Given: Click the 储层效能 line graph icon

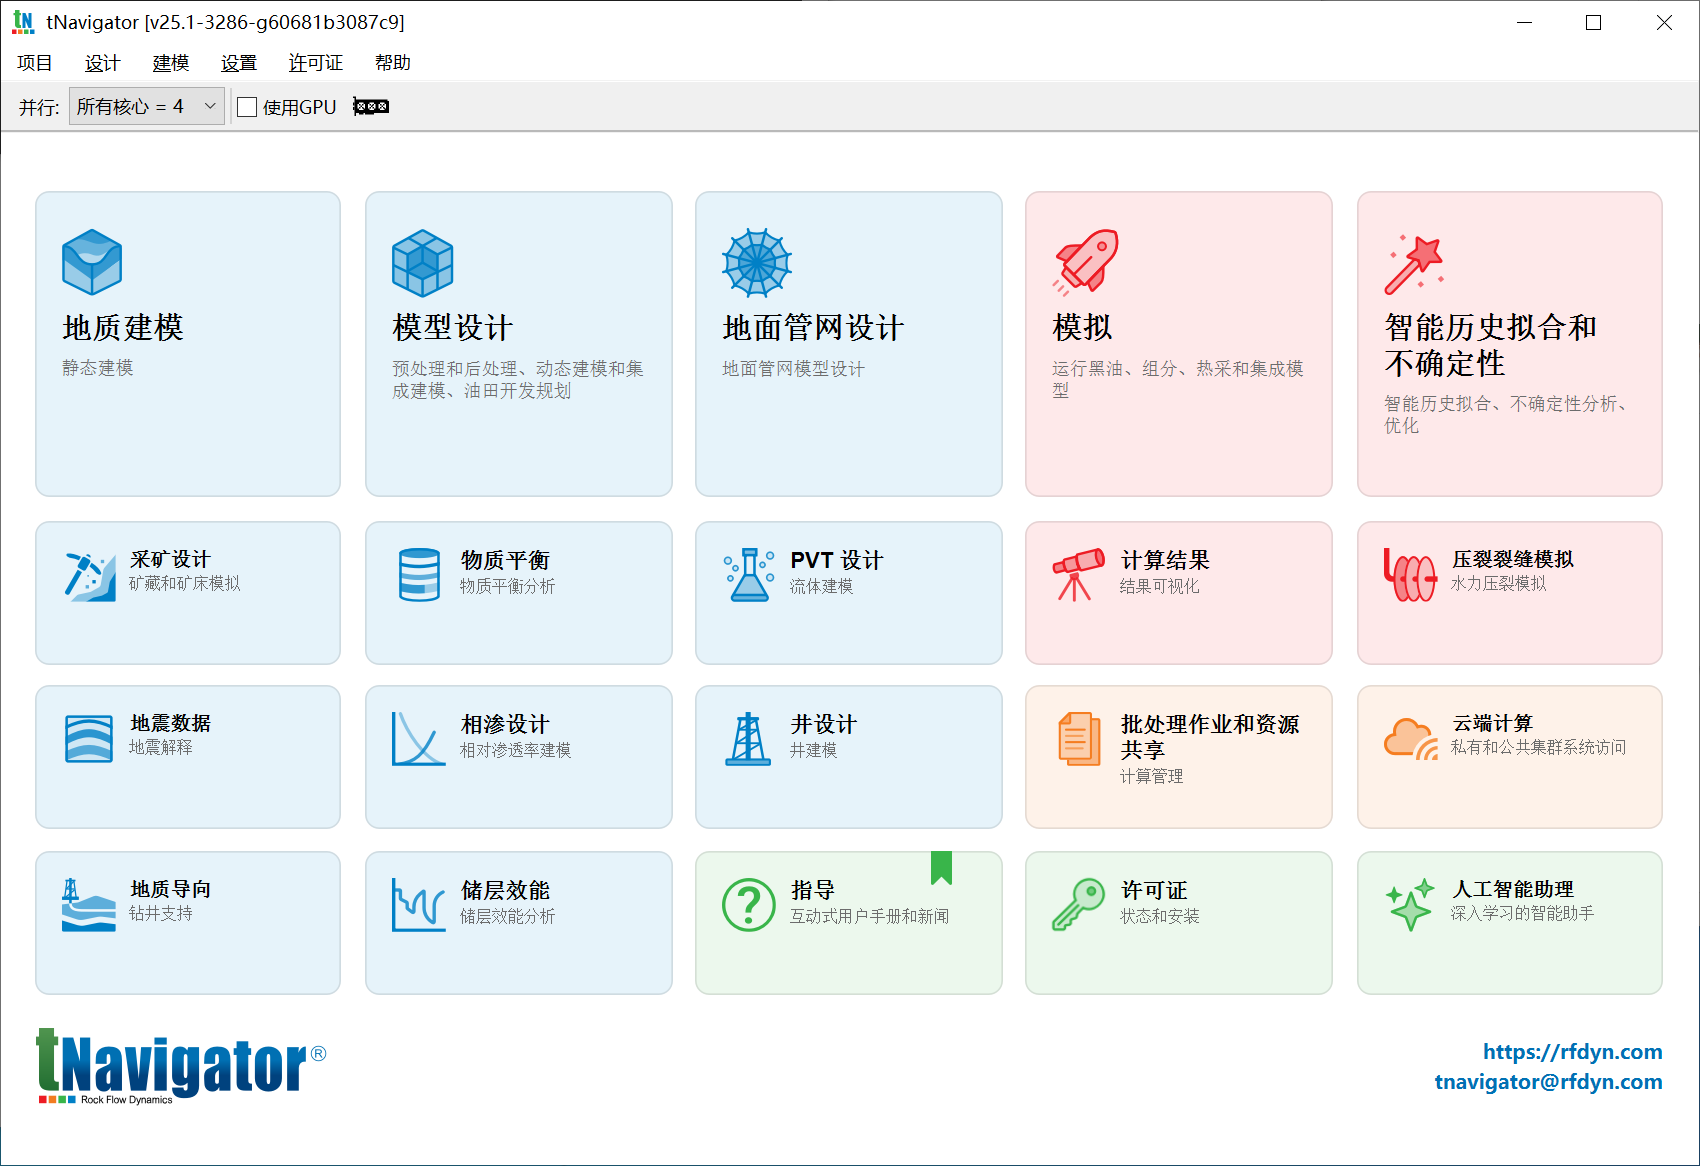Looking at the screenshot, I should 419,904.
